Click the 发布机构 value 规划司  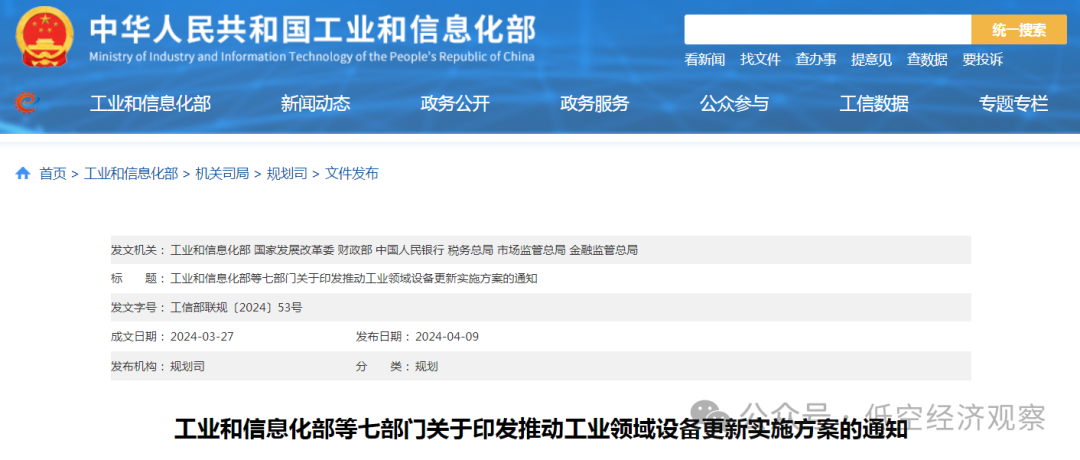tap(187, 366)
